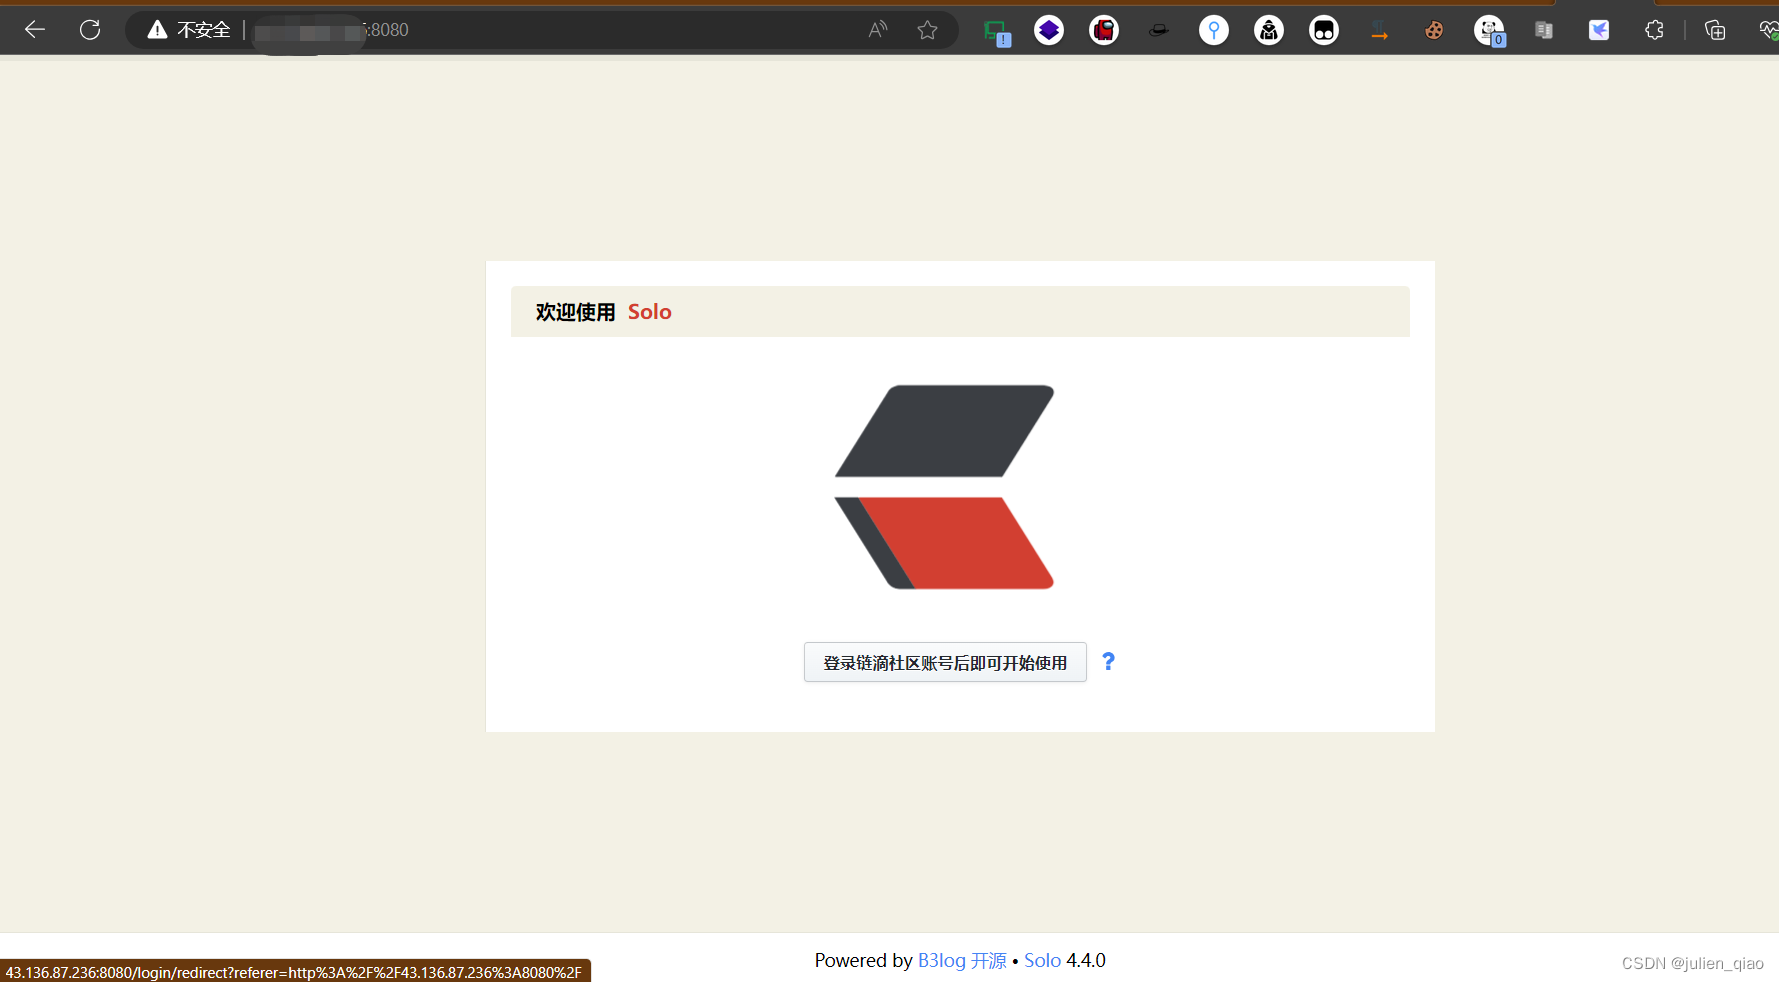Add page to favorites with star icon

coord(928,30)
